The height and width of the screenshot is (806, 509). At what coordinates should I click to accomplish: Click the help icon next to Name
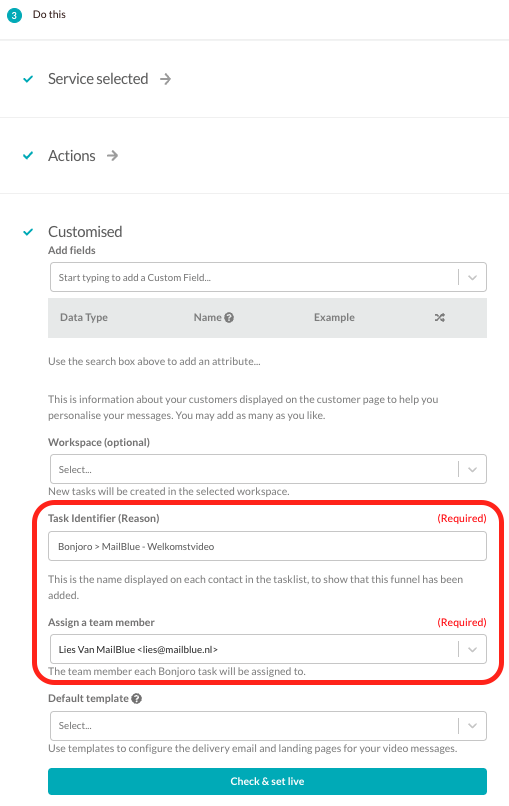(x=229, y=318)
